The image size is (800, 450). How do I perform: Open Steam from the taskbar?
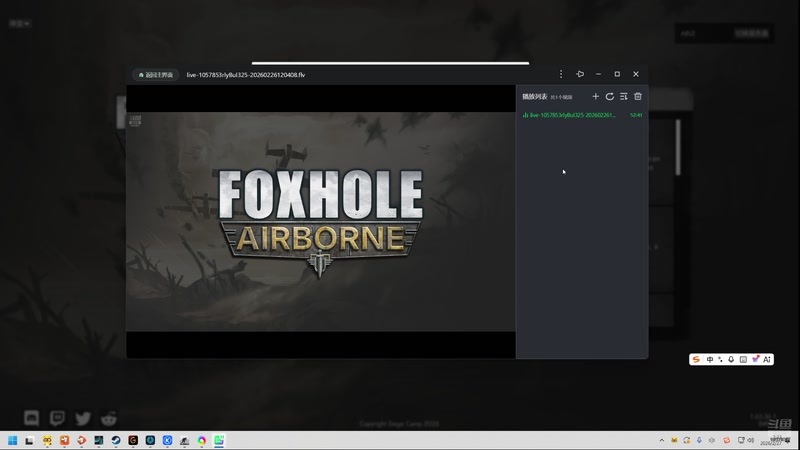click(116, 440)
